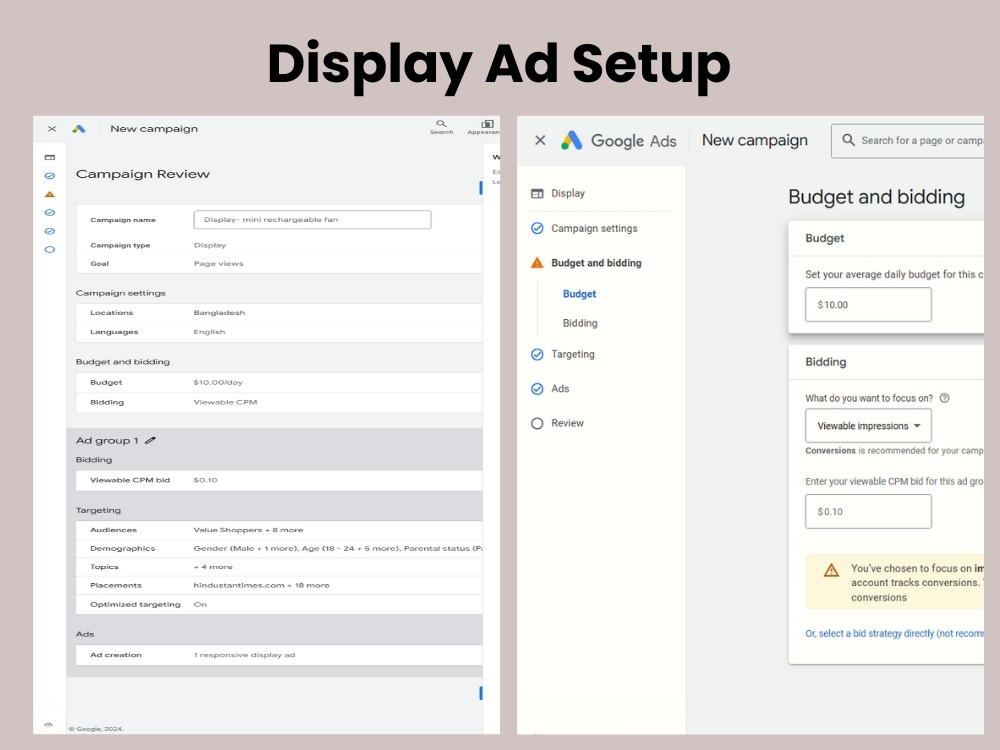The width and height of the screenshot is (1000, 750).
Task: Open Targeting step in sidebar
Action: (573, 354)
